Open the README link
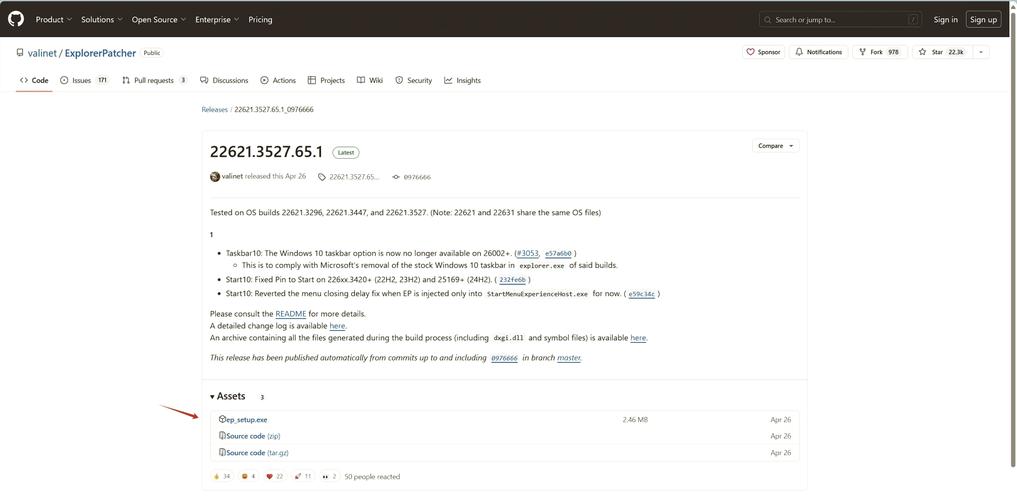Viewport: 1017px width, 500px height. 290,314
